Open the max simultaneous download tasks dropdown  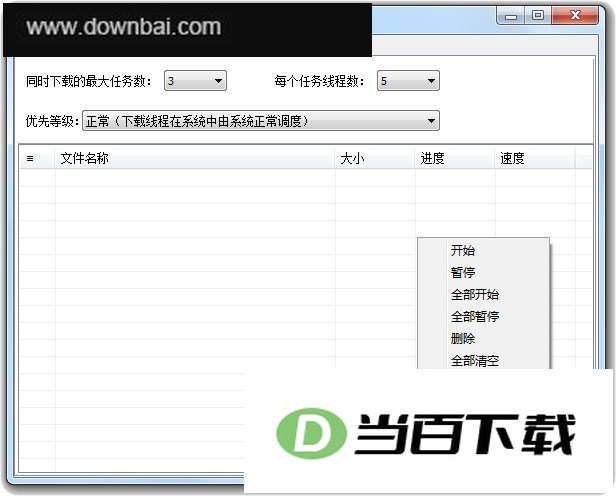195,81
